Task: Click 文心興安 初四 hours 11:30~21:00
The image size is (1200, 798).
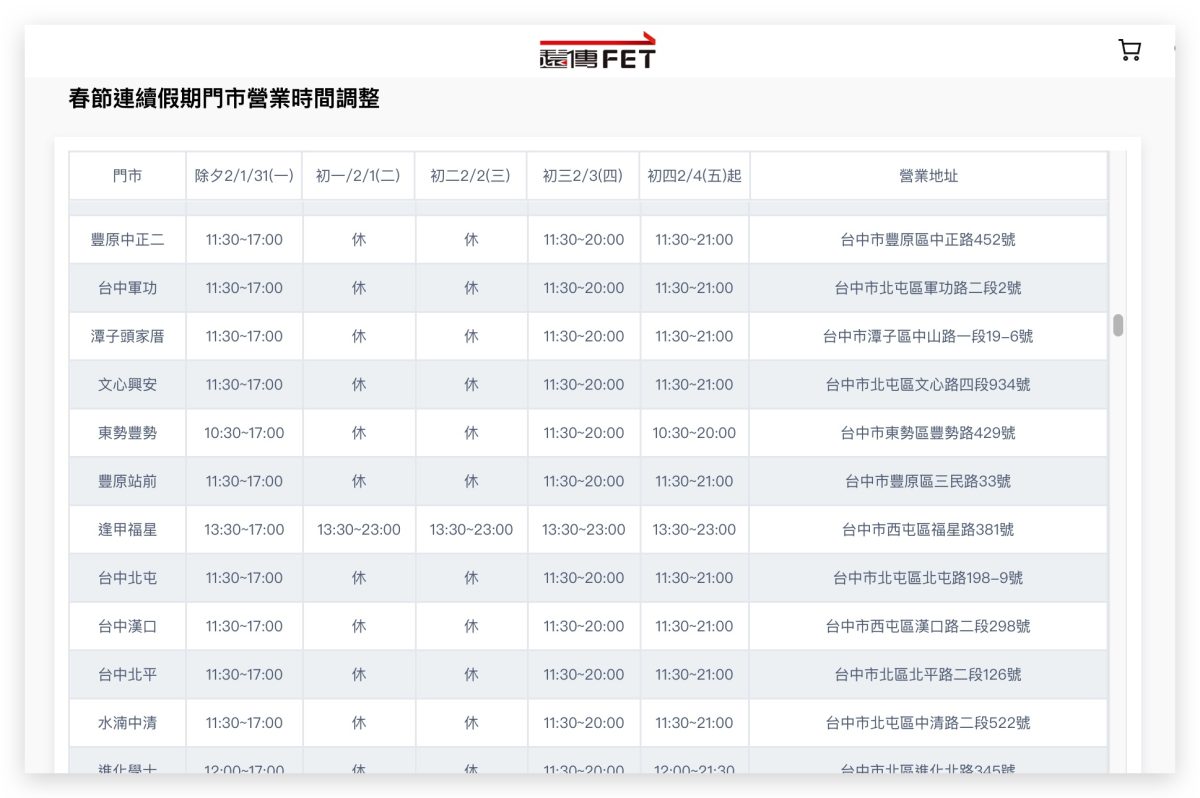Action: 694,384
